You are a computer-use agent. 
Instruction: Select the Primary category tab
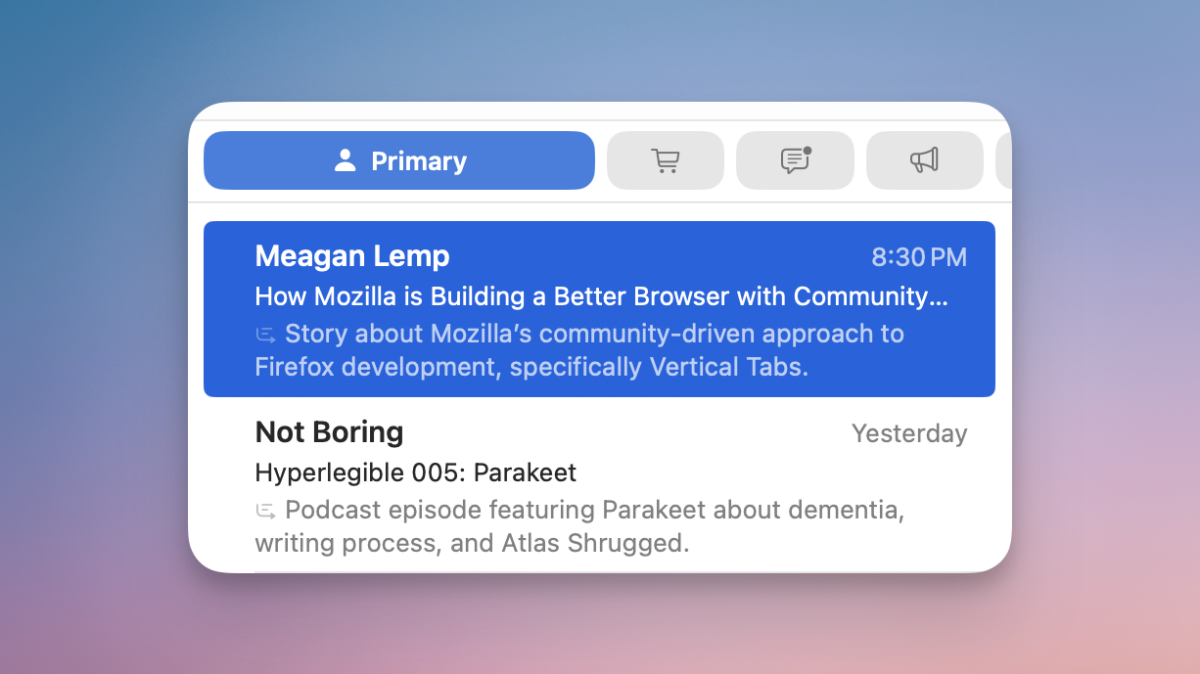[x=399, y=160]
